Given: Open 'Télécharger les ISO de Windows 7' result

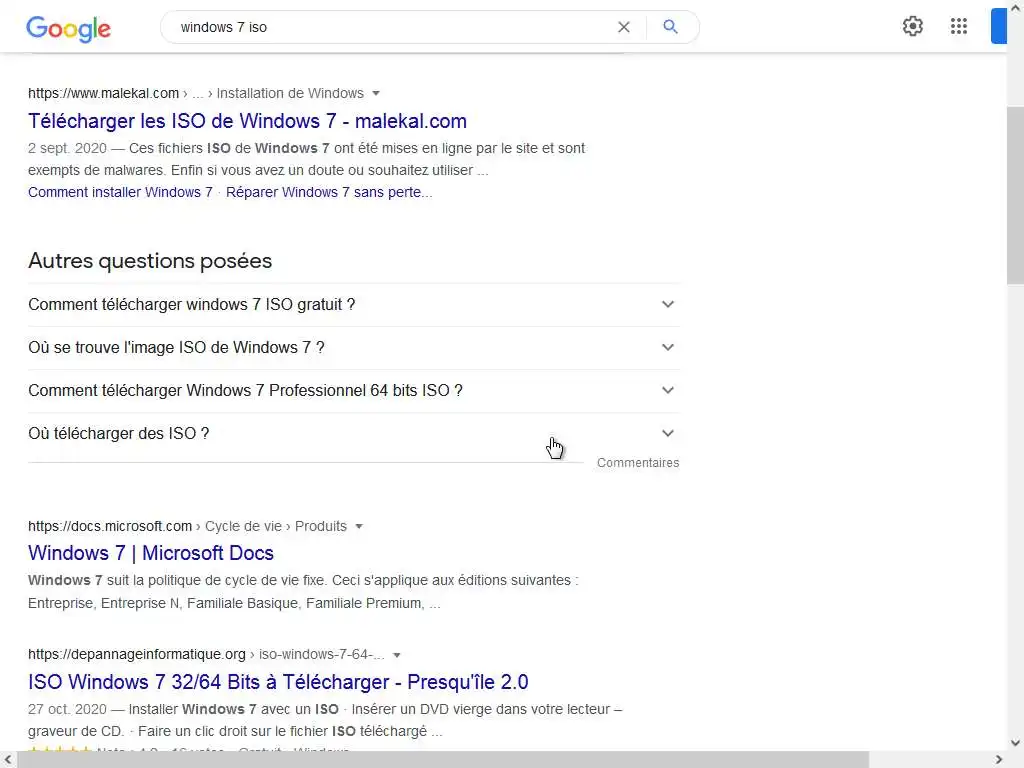Looking at the screenshot, I should [247, 121].
